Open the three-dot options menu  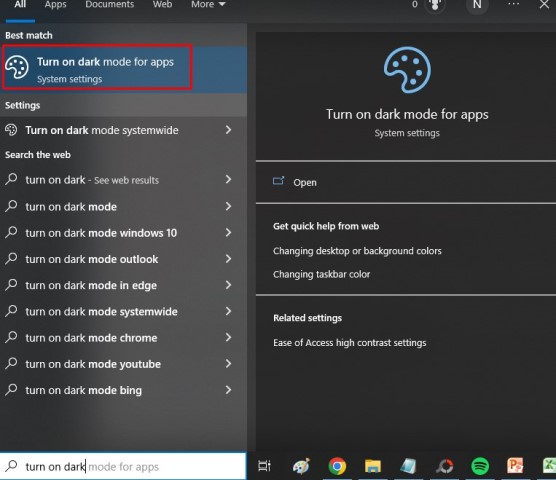(x=513, y=4)
